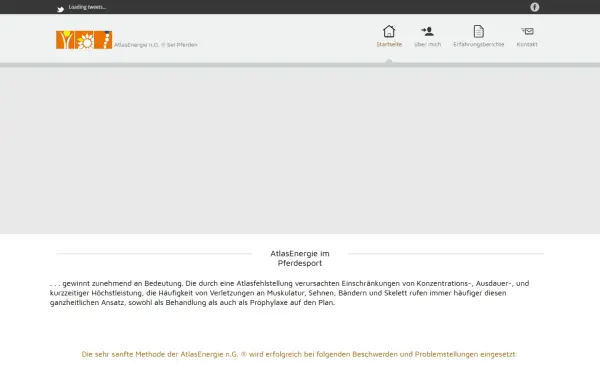
Task: Click the 'Loading tweets...' text
Action: coord(87,7)
